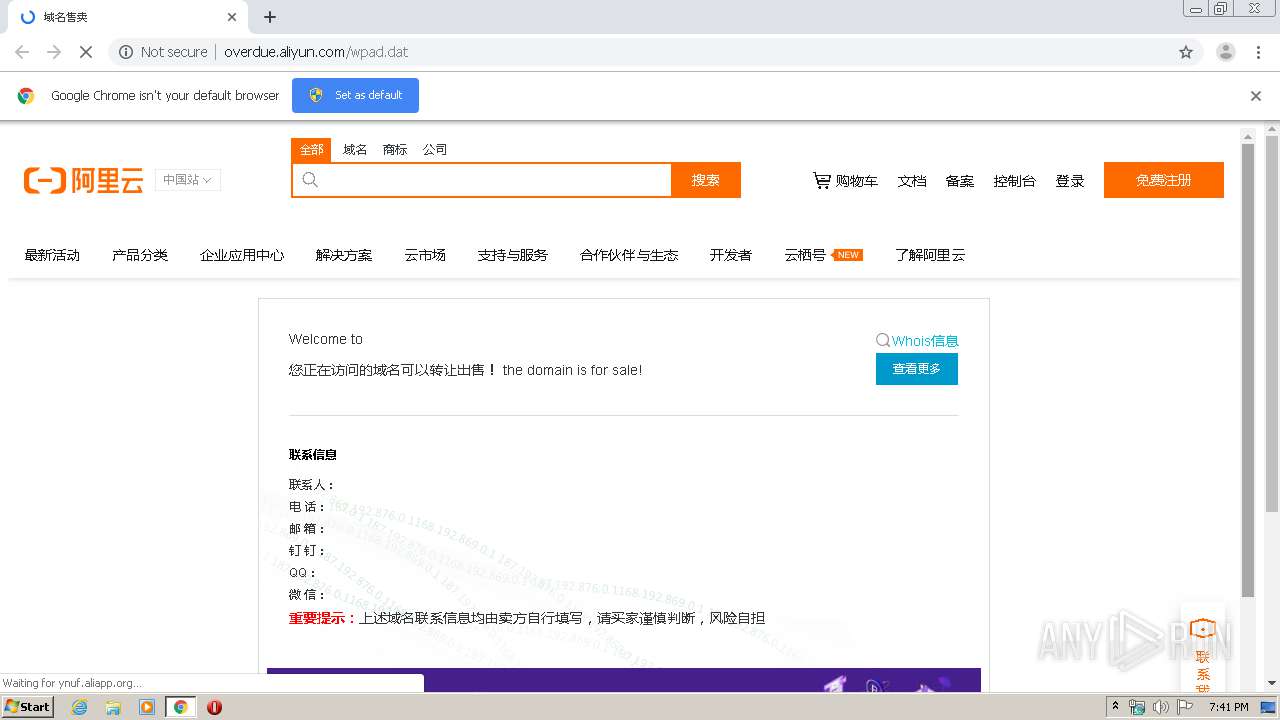Click the address bar URL
This screenshot has height=720, width=1280.
pyautogui.click(x=316, y=52)
